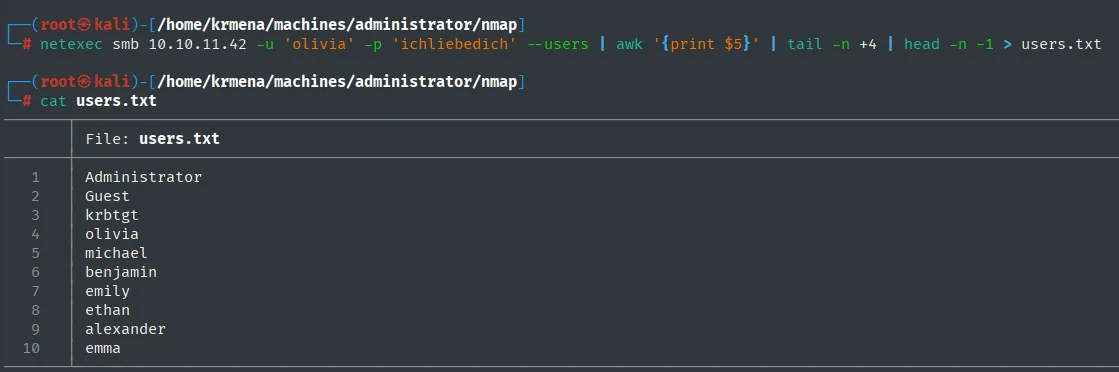The image size is (1119, 372).
Task: Select the 'michael' username line
Action: [116, 253]
